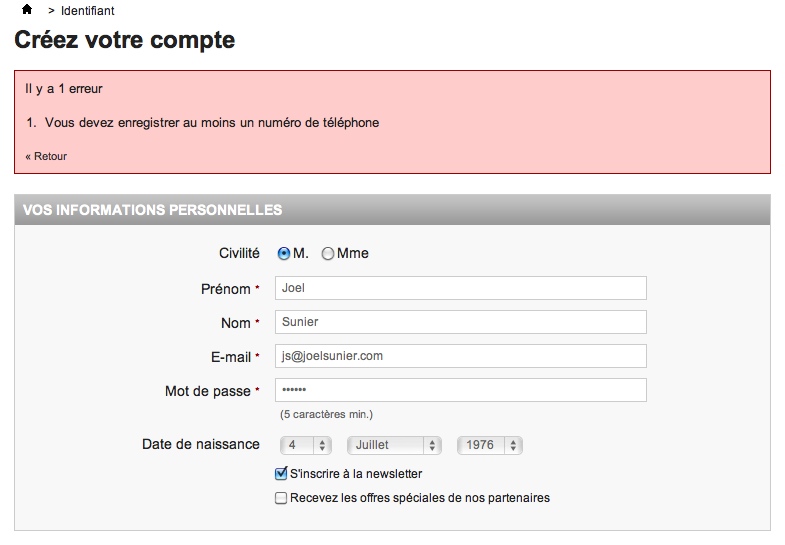785x545 pixels.
Task: Click the E-mail input field
Action: [461, 356]
